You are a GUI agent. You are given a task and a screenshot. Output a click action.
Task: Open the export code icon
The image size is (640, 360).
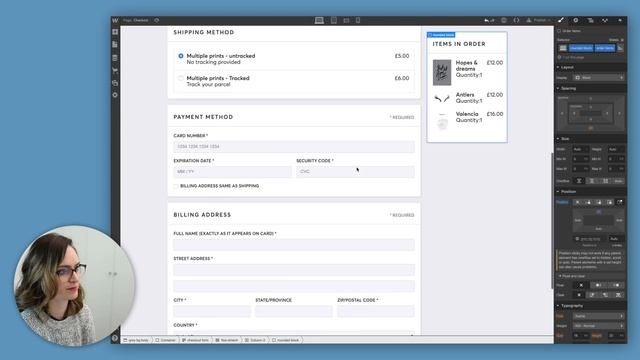(x=516, y=20)
